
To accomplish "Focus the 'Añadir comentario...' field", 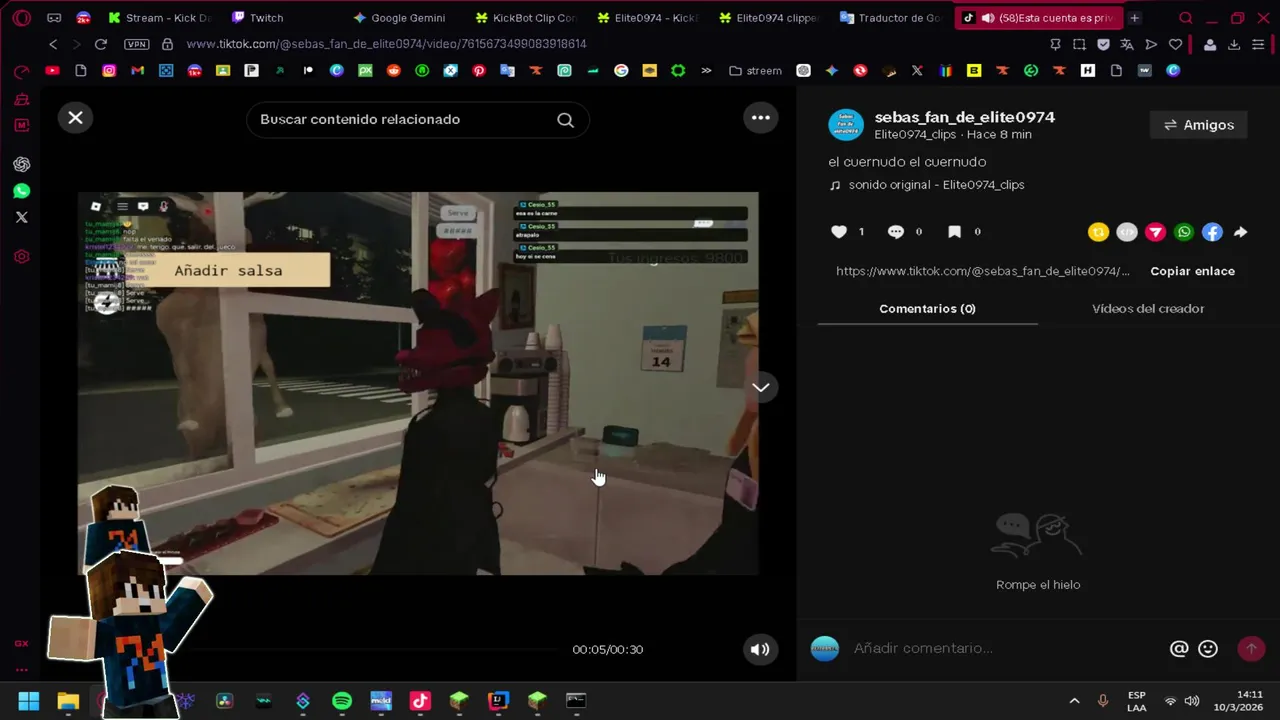I will tap(1005, 649).
